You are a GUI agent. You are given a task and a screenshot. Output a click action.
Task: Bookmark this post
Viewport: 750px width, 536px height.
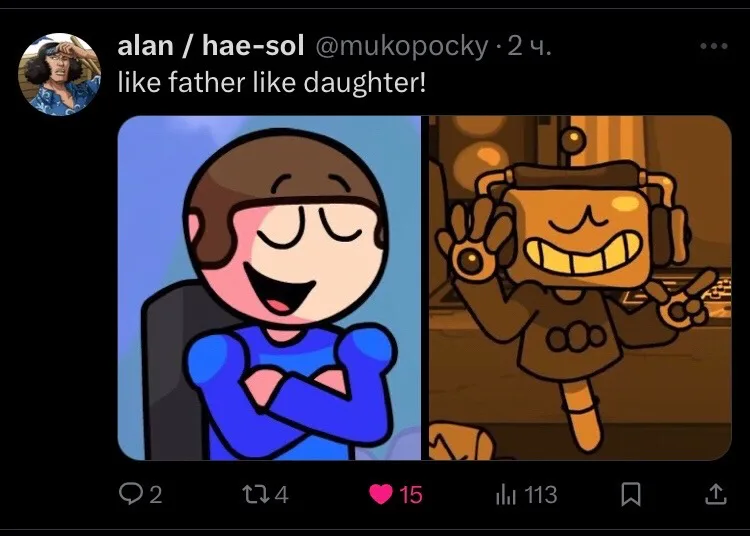[630, 494]
